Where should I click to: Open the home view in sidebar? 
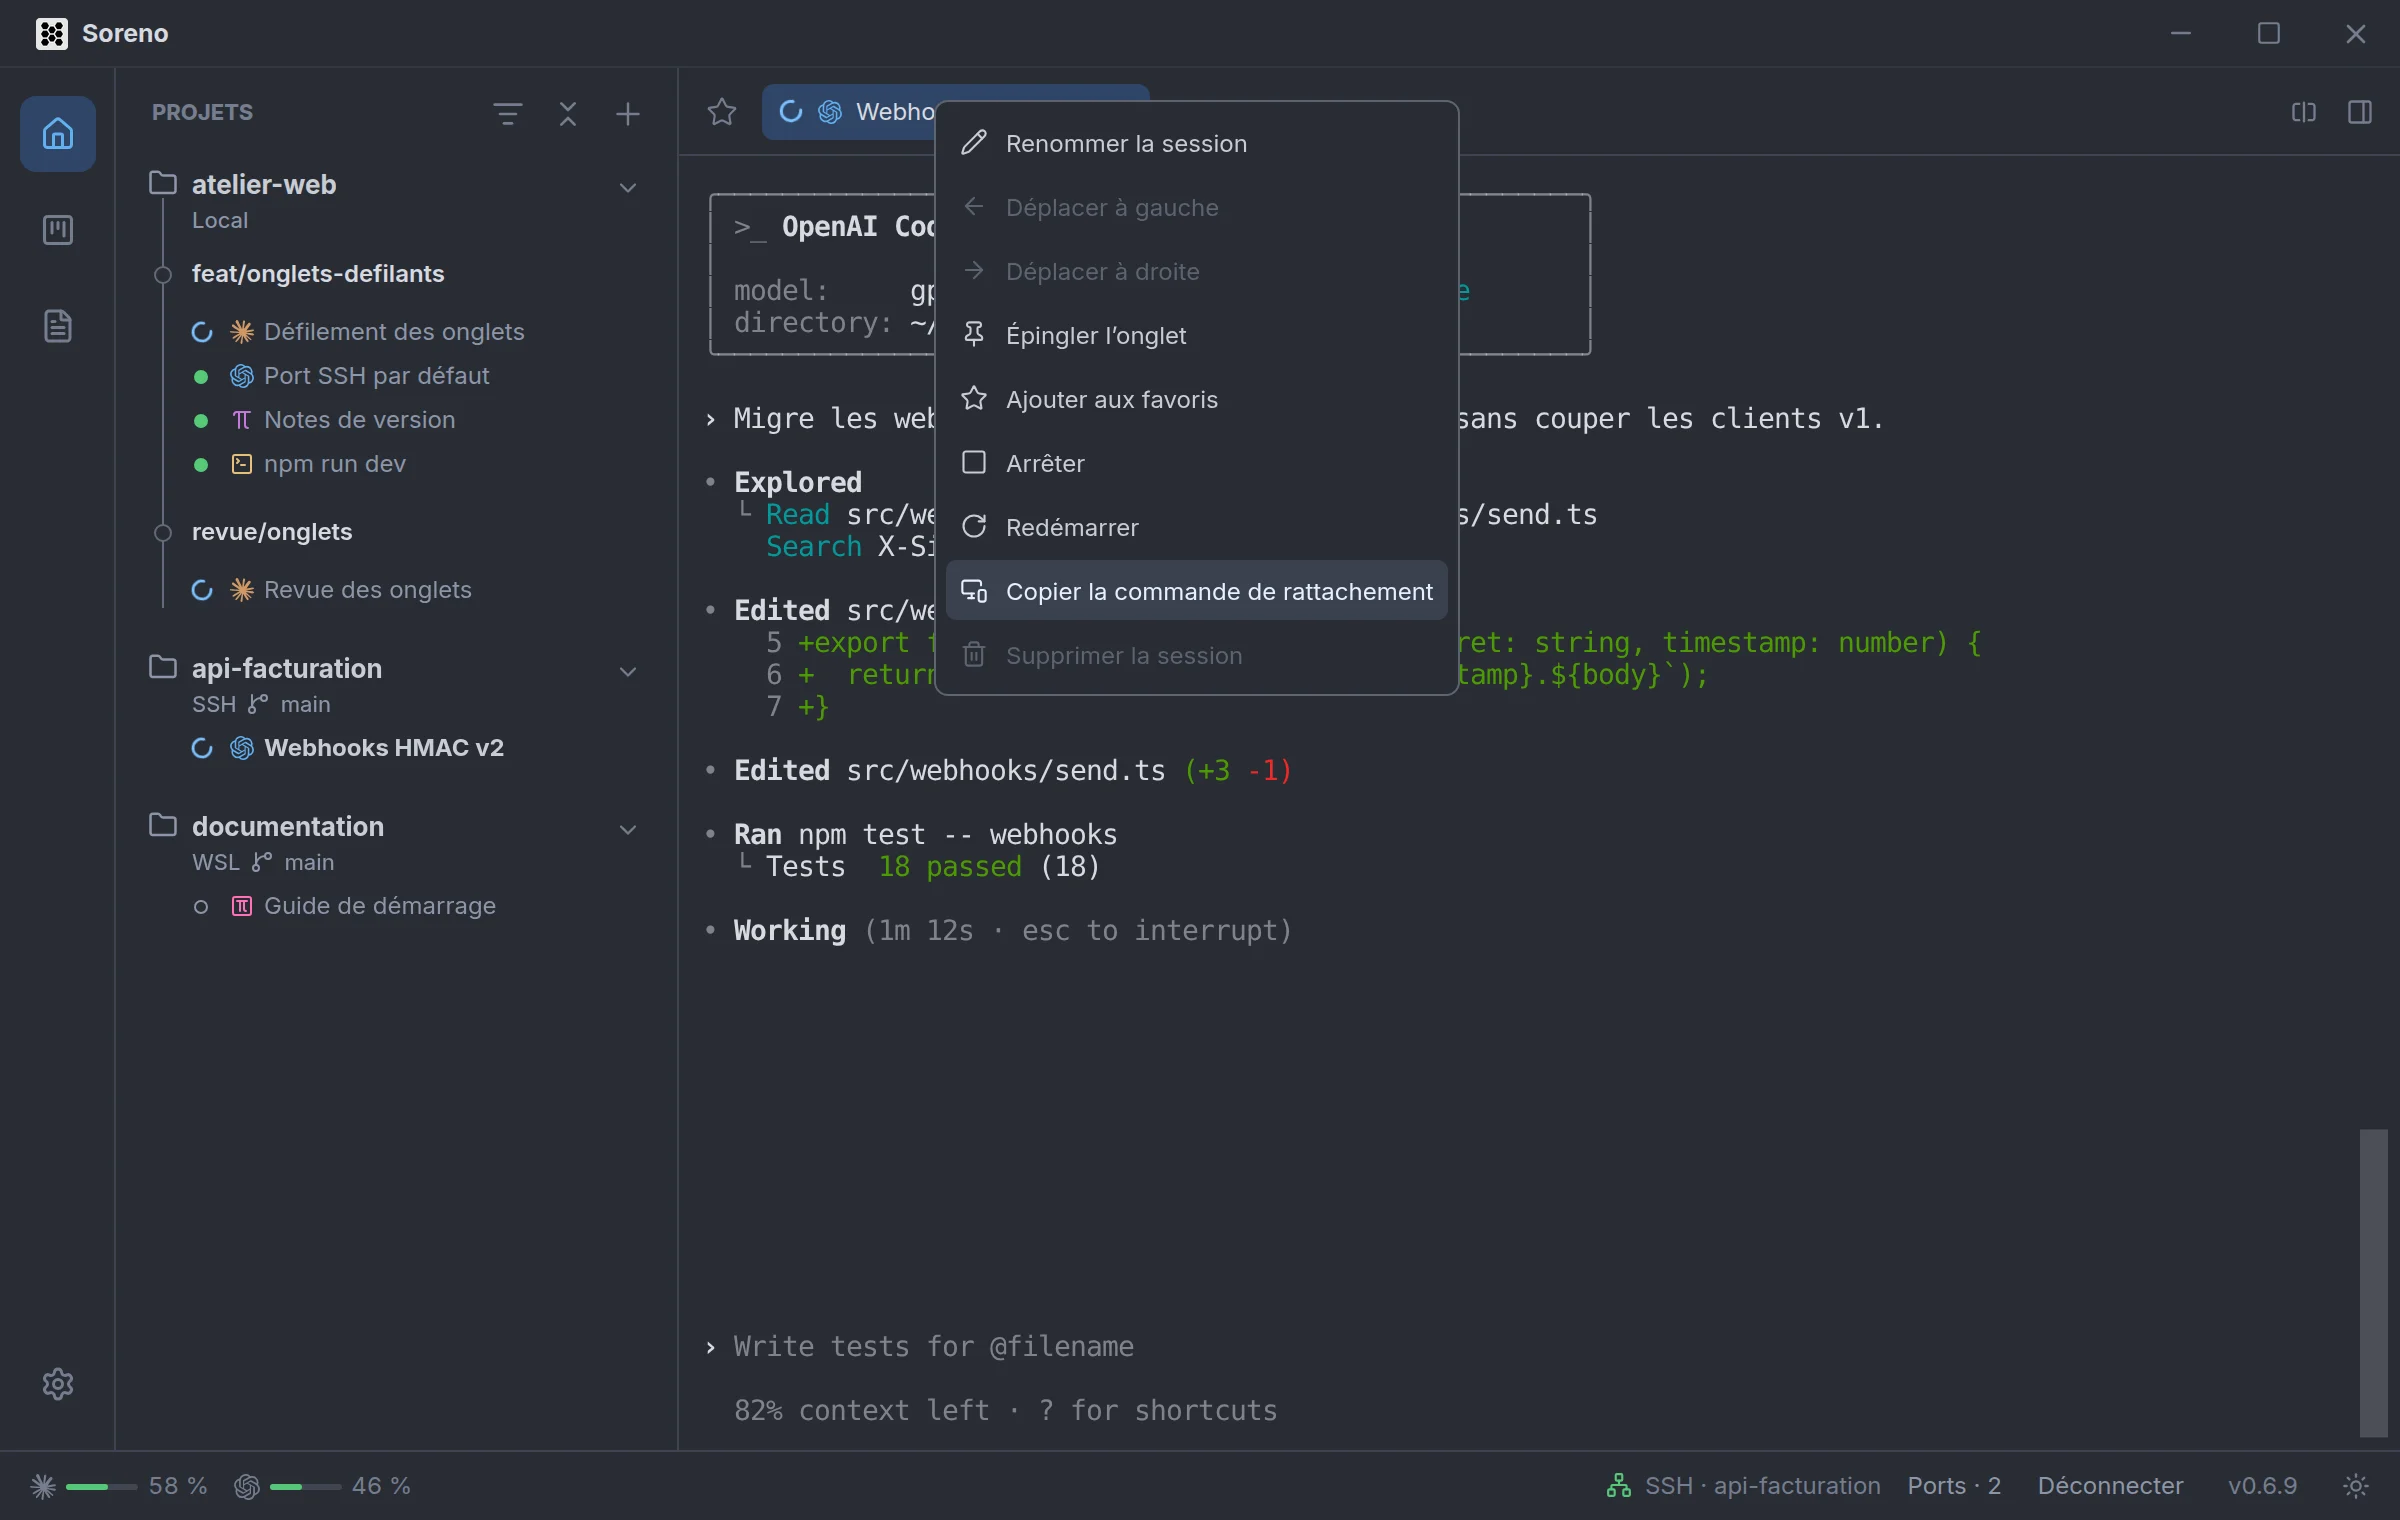(58, 133)
